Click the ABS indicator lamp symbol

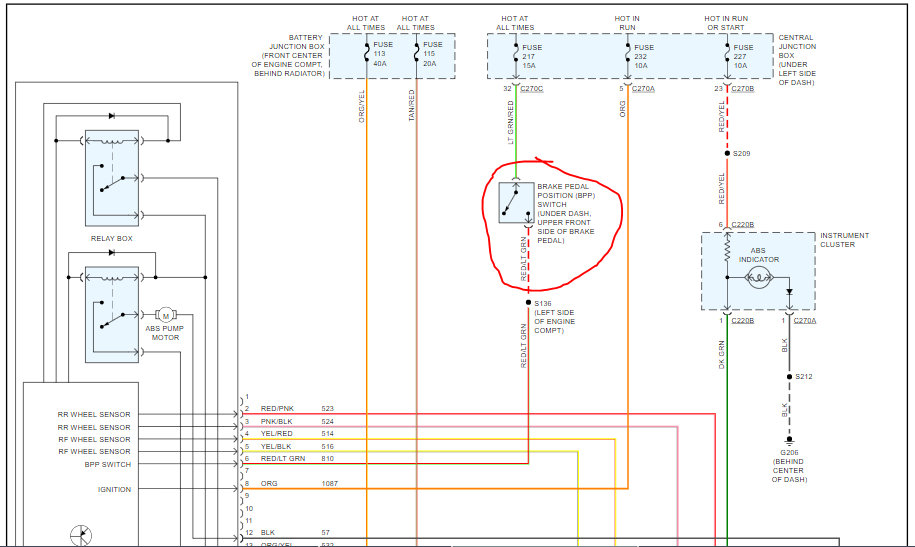759,277
